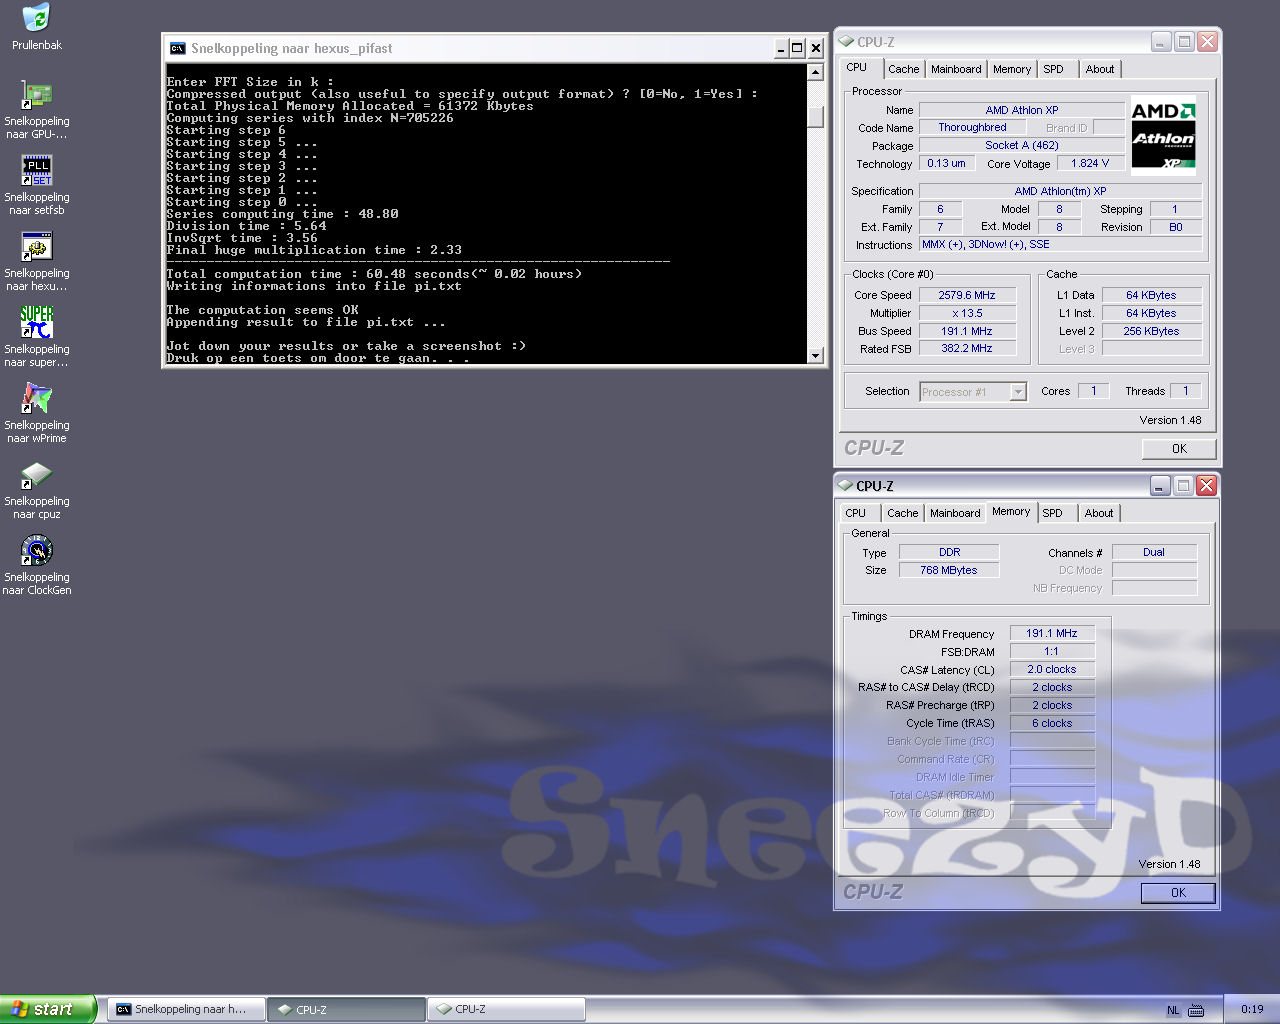Close the lower CPU-Z window

(1206, 485)
